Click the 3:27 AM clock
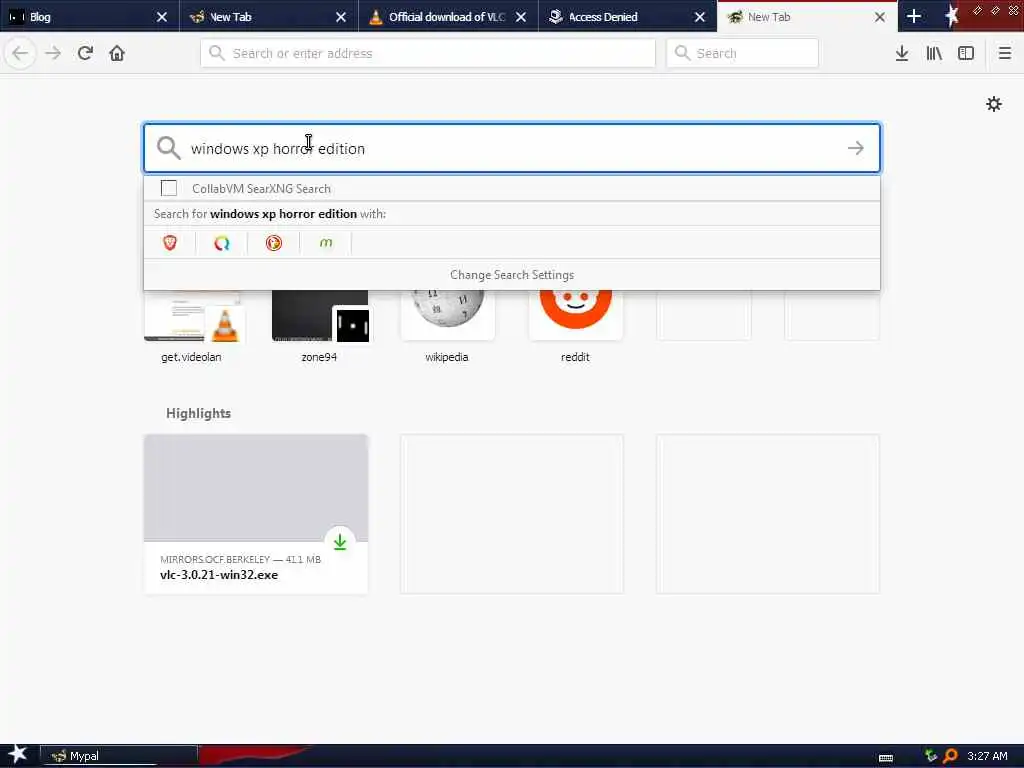Image resolution: width=1024 pixels, height=768 pixels. click(987, 756)
